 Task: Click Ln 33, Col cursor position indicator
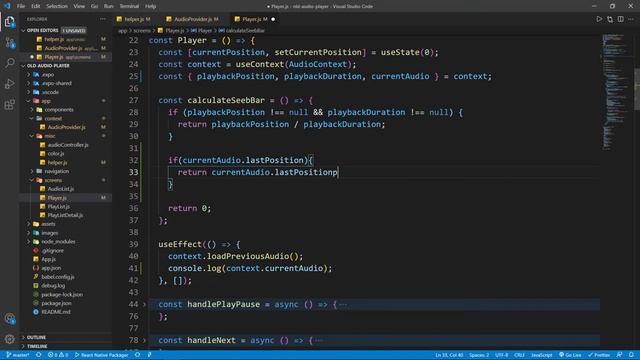click(449, 355)
